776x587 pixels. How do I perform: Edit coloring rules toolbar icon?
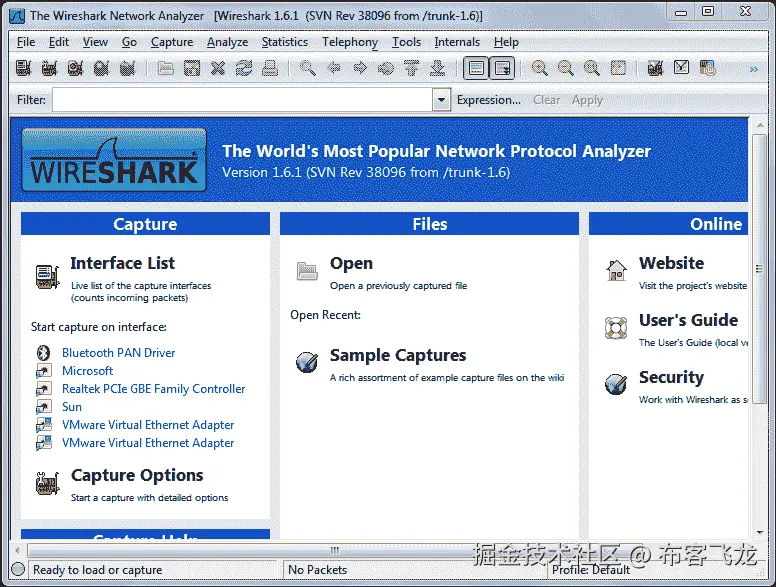click(x=708, y=68)
